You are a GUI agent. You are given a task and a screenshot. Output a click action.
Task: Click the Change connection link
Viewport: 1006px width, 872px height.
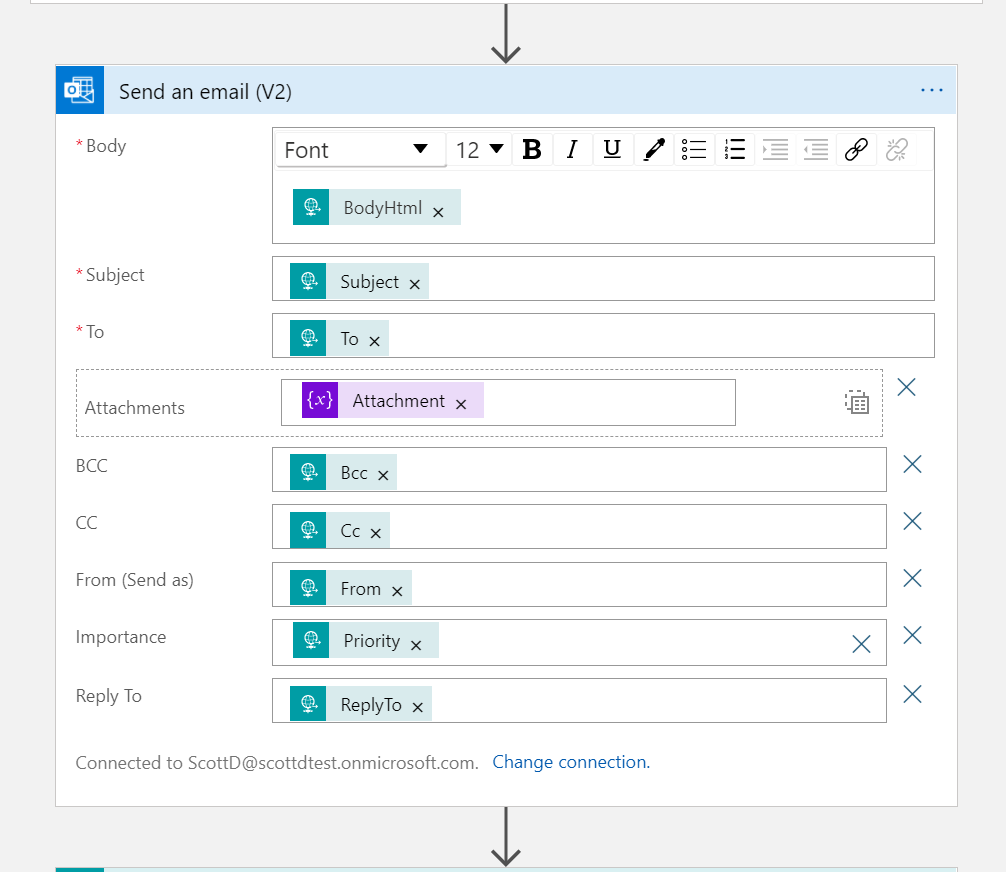[x=571, y=762]
